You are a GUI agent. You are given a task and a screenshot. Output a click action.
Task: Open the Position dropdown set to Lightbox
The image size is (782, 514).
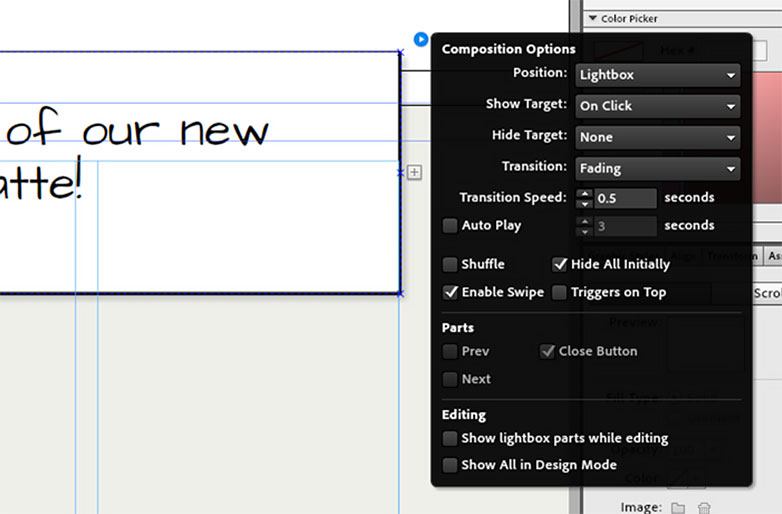tap(657, 75)
